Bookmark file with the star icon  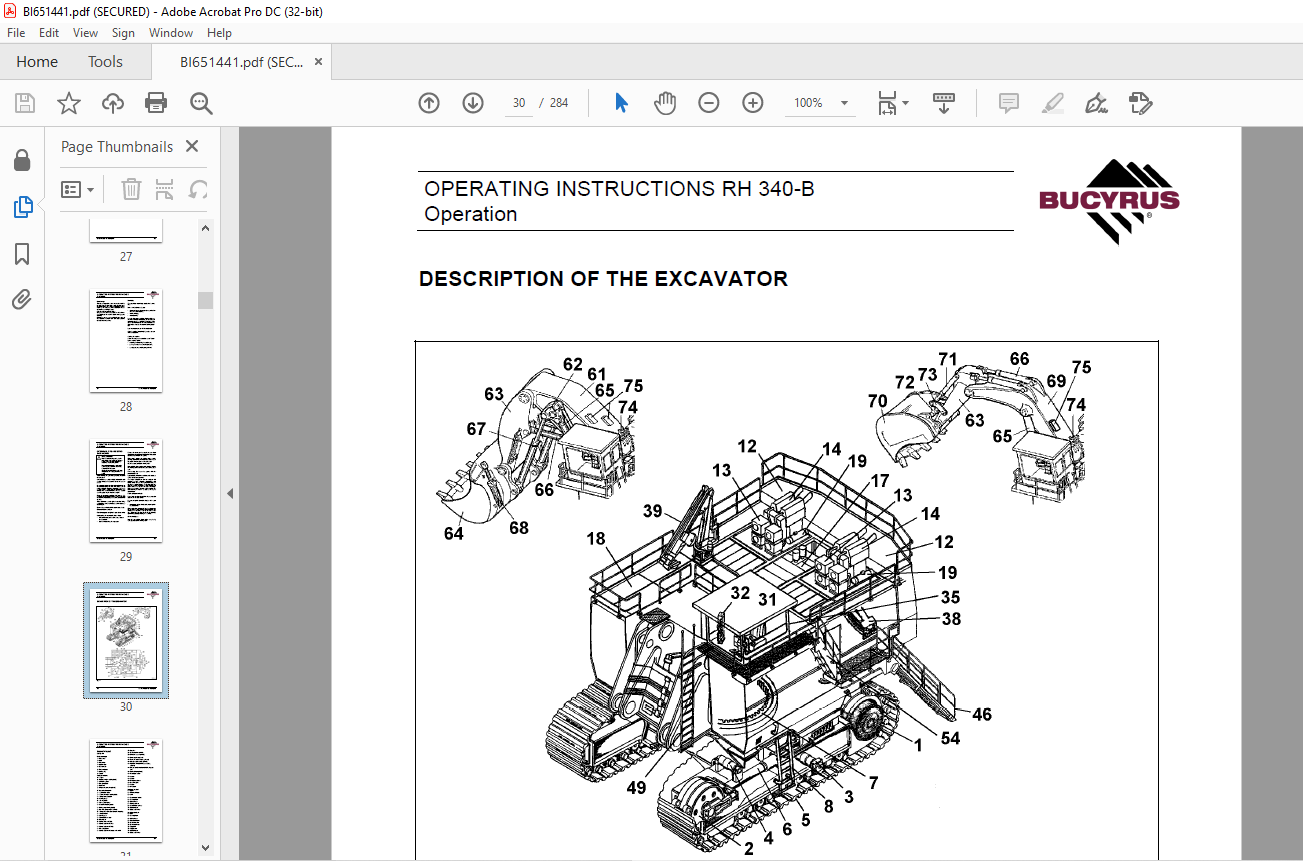click(69, 103)
